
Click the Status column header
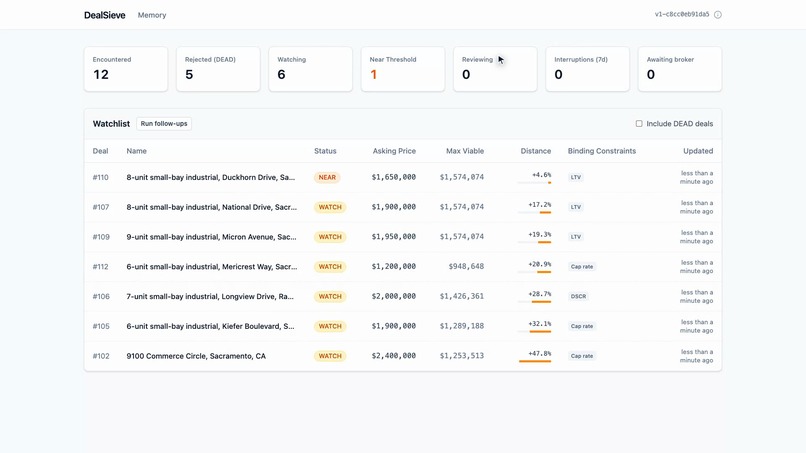coord(325,151)
